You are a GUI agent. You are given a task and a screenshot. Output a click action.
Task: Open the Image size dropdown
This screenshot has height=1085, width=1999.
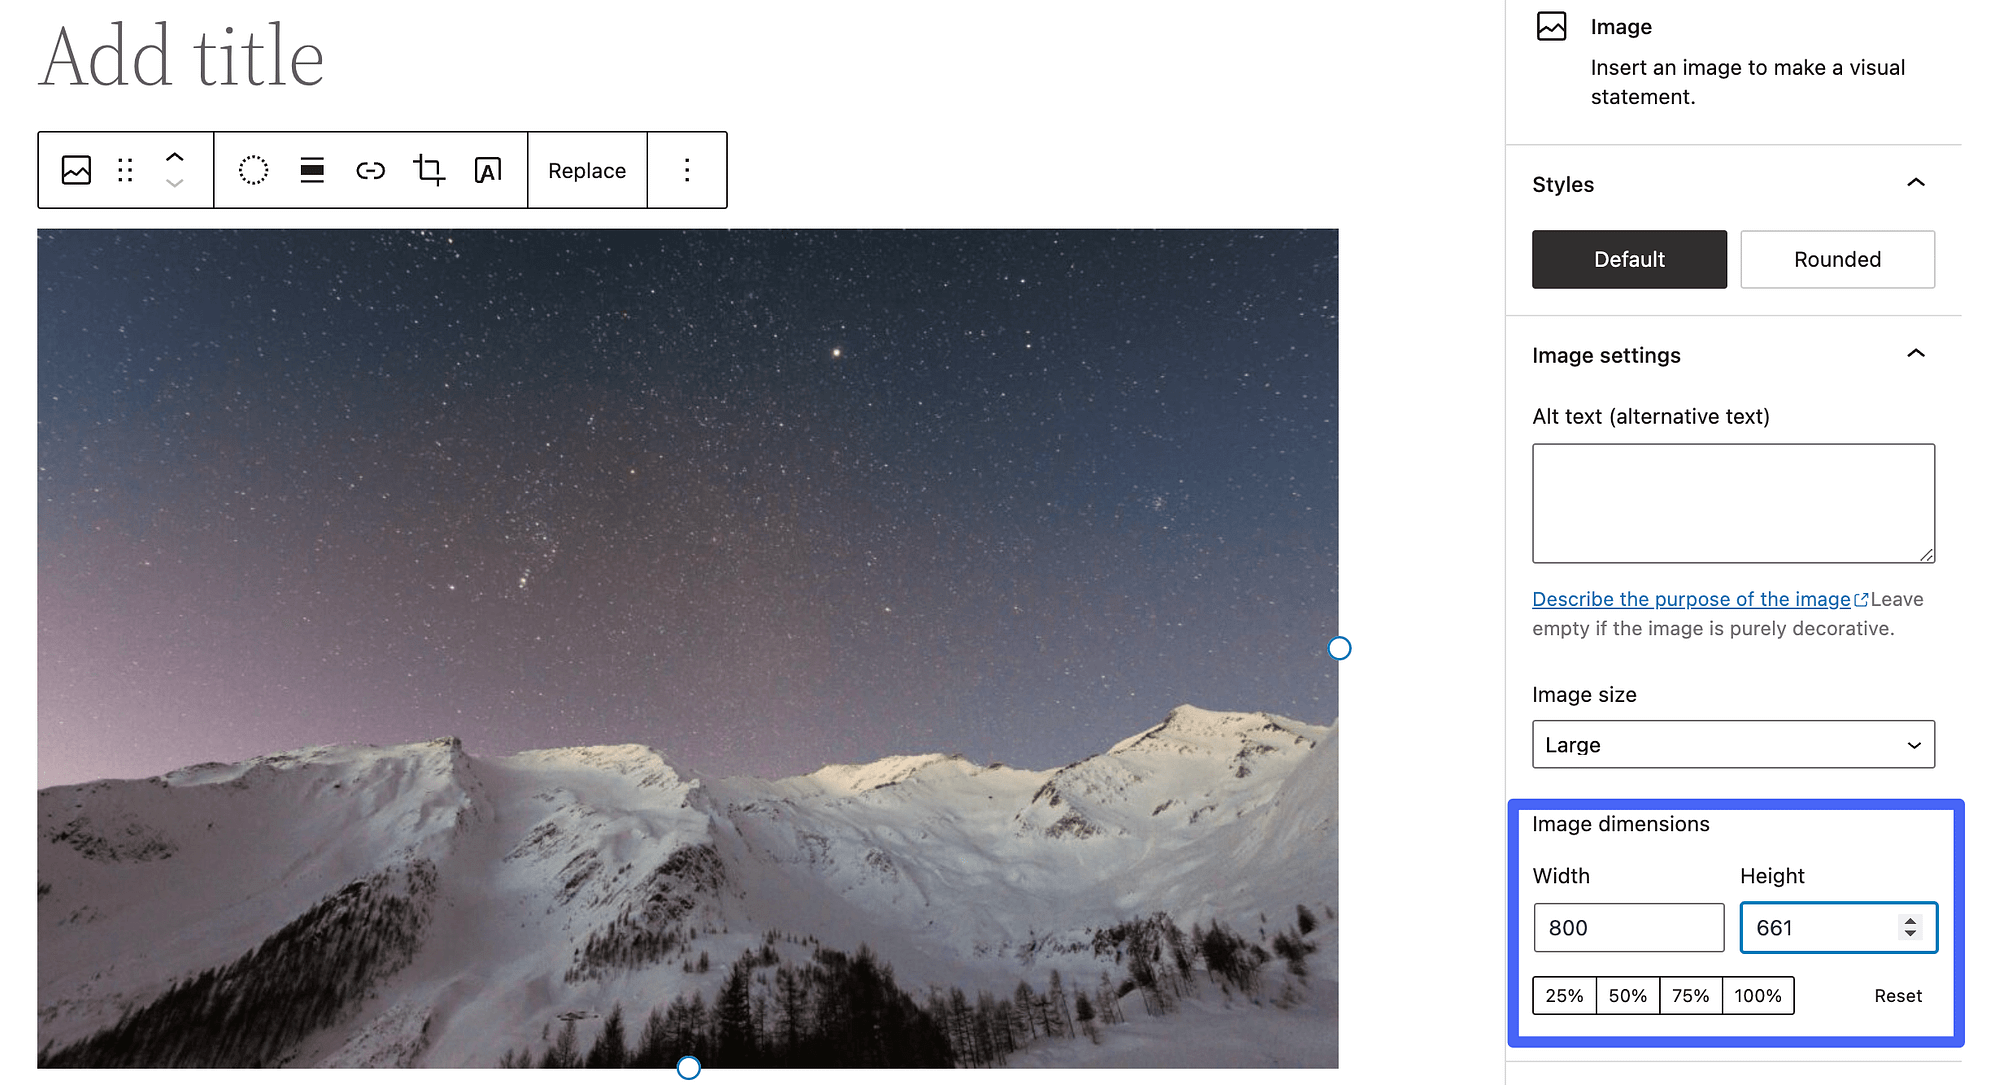pyautogui.click(x=1734, y=744)
